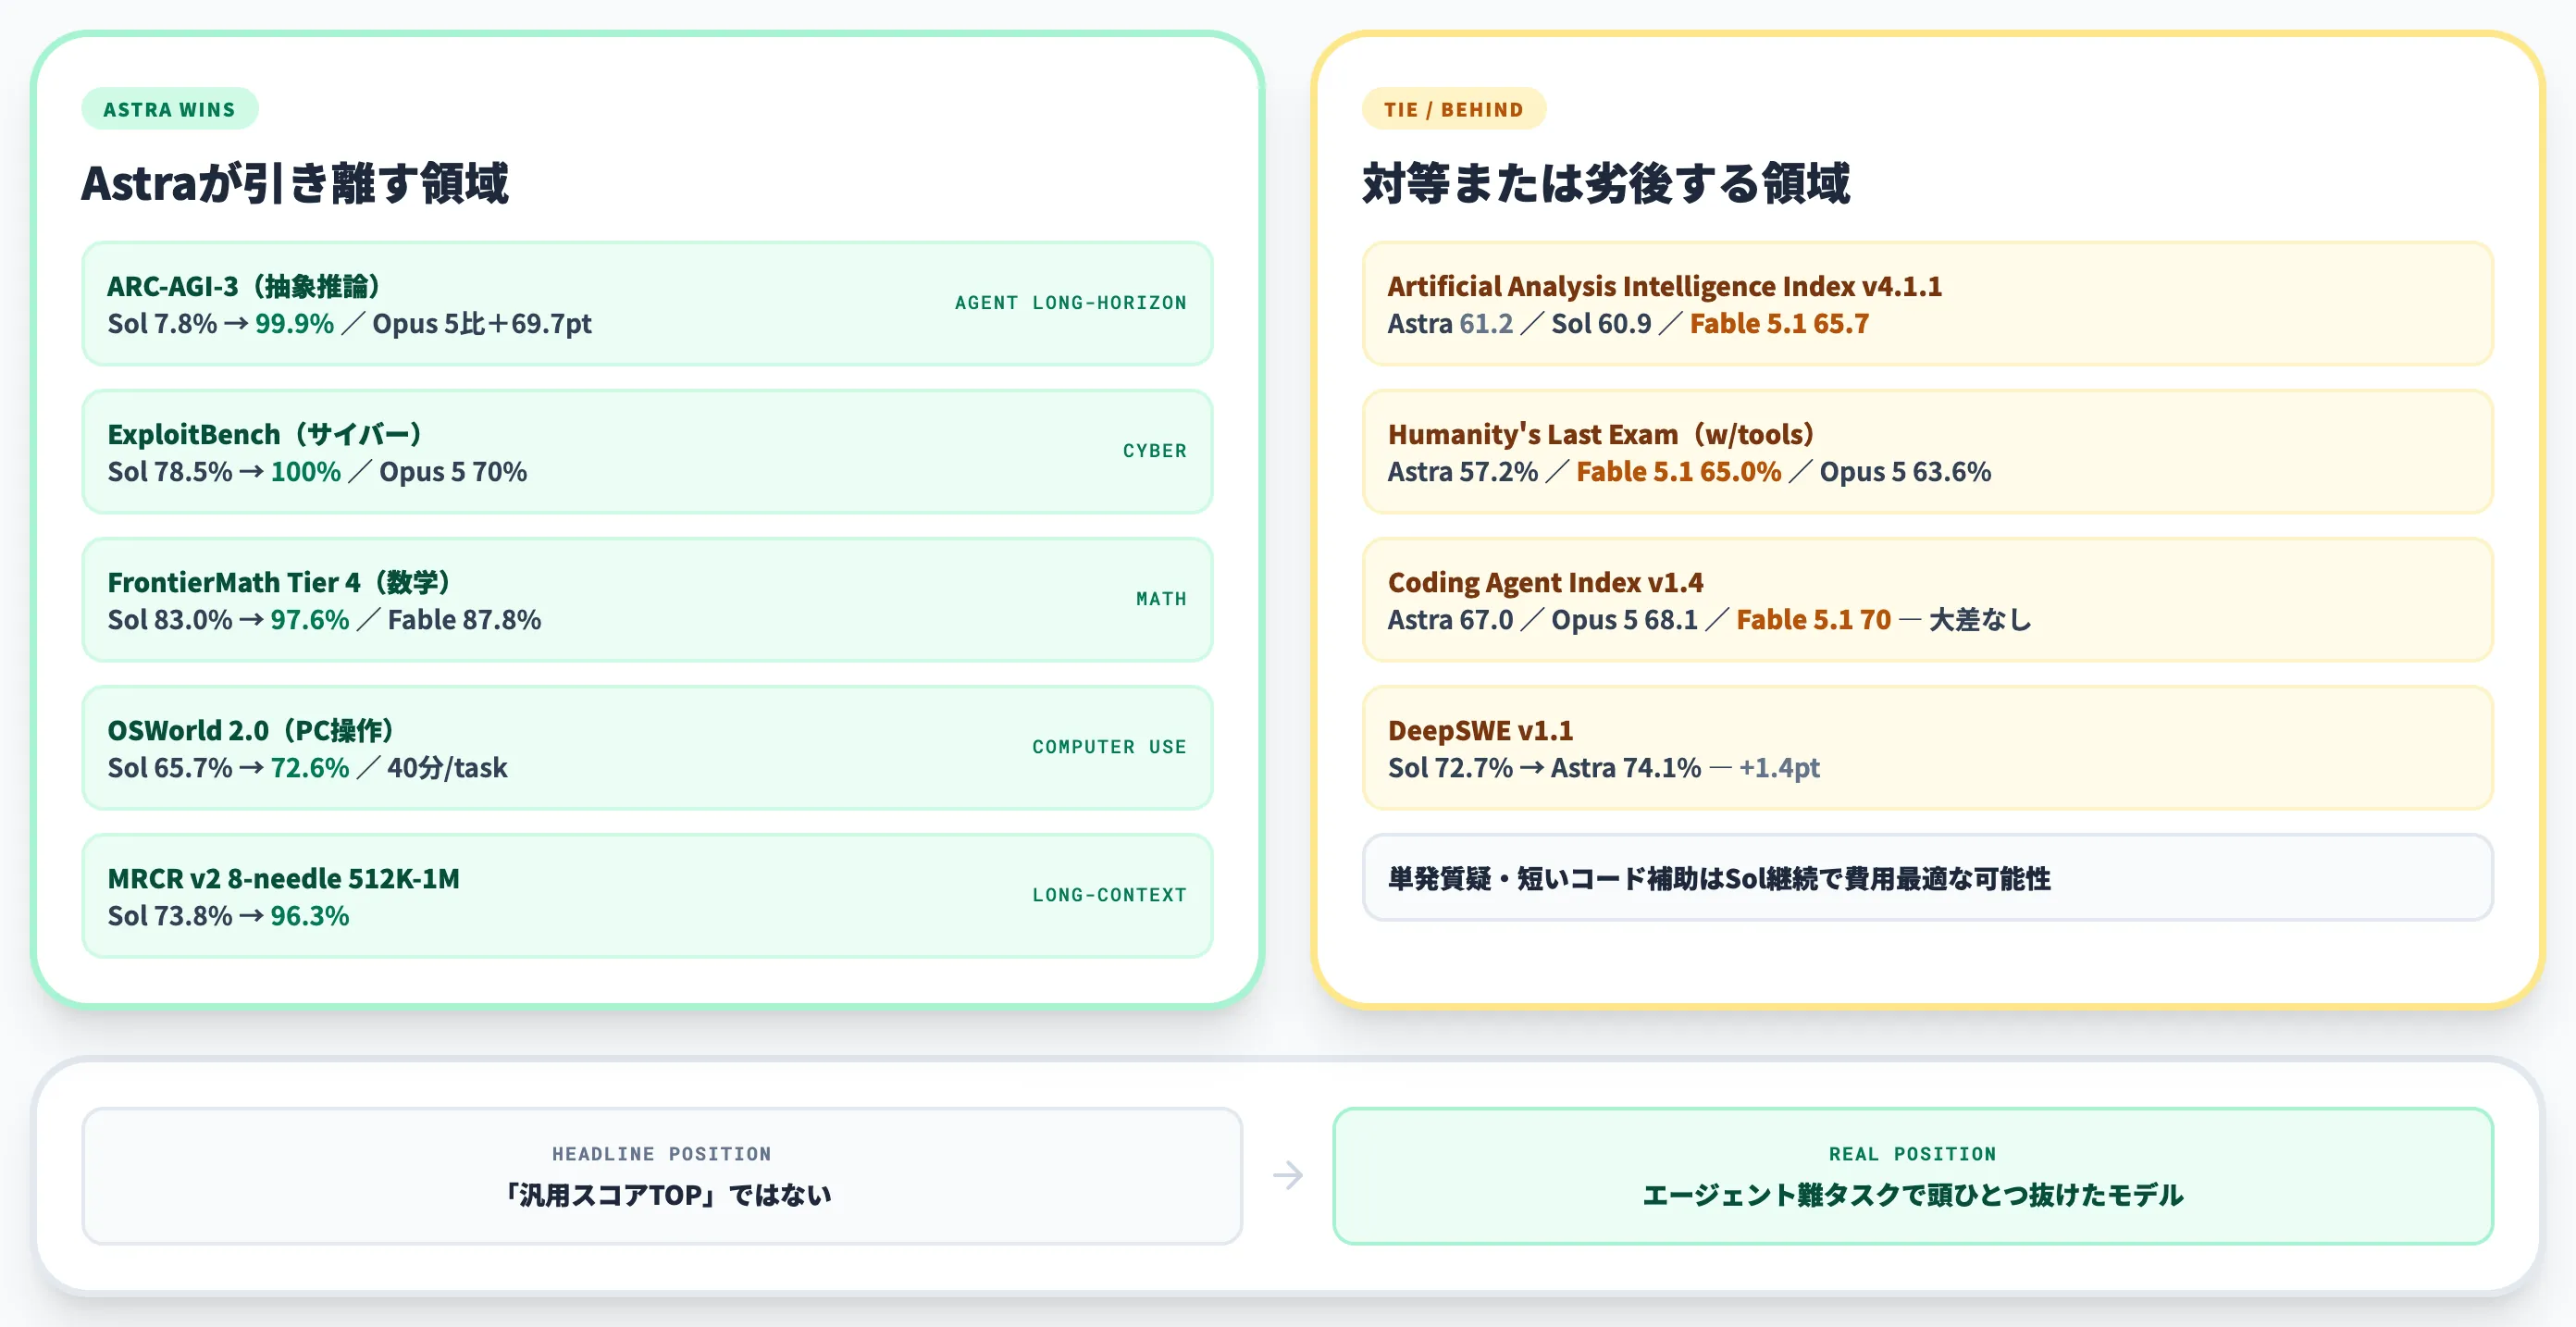2576x1327 pixels.
Task: Click the COMPUTER USE tag
Action: (x=1109, y=746)
